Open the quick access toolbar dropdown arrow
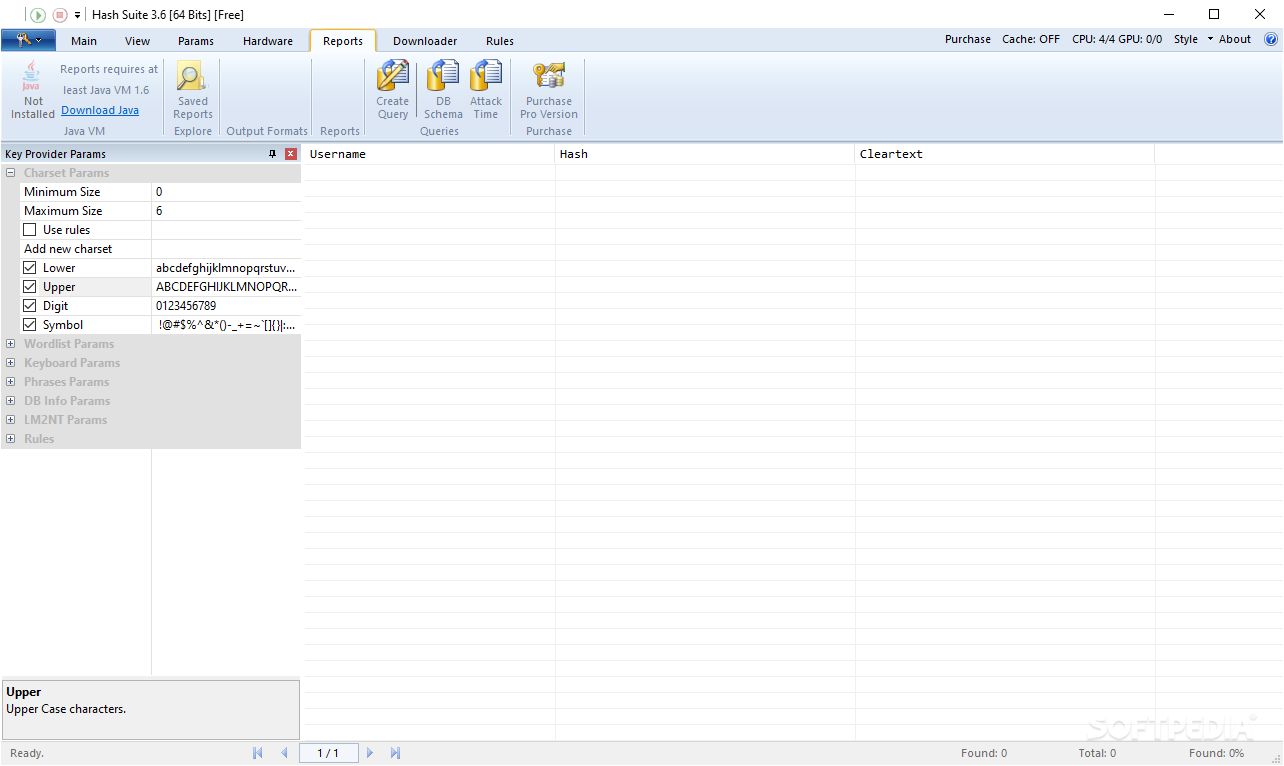This screenshot has width=1284, height=766. click(77, 15)
